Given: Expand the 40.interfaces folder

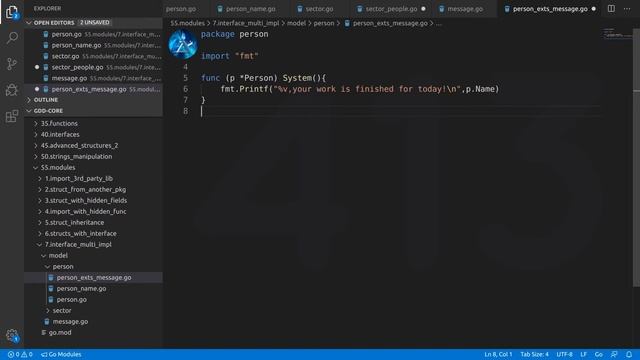Looking at the screenshot, I should pyautogui.click(x=93, y=134).
